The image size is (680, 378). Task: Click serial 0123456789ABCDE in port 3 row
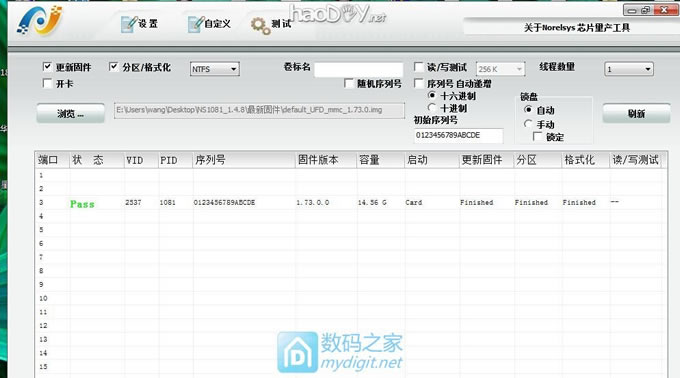(x=224, y=202)
